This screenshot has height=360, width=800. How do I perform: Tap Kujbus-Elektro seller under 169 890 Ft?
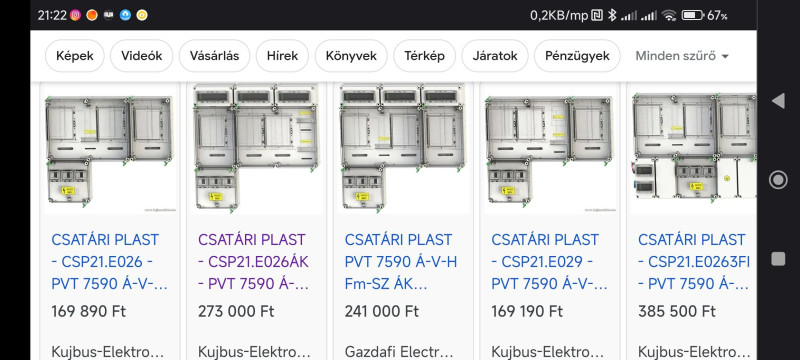(108, 351)
